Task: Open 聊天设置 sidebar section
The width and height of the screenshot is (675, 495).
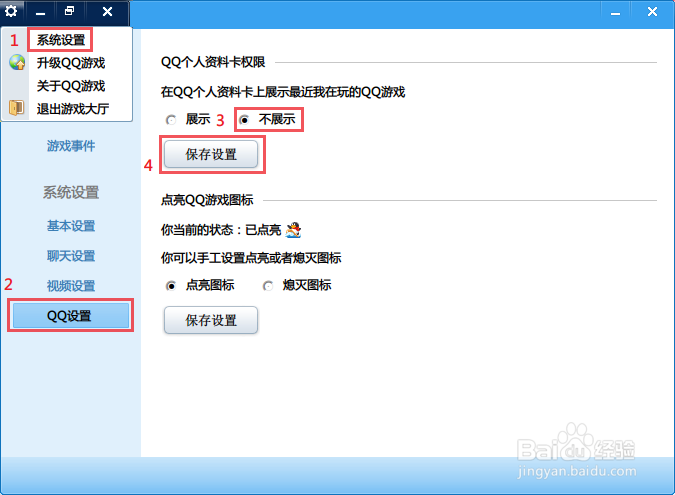Action: pyautogui.click(x=71, y=256)
